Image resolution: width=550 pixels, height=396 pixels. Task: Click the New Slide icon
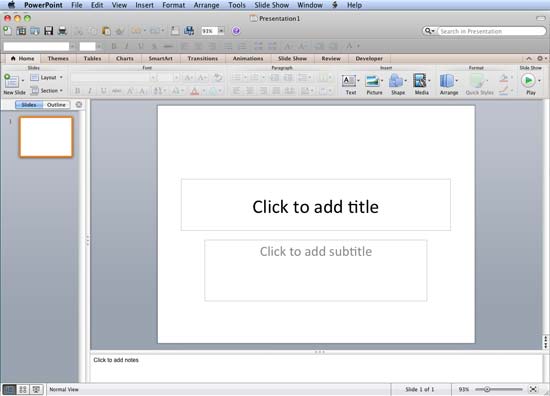click(11, 81)
